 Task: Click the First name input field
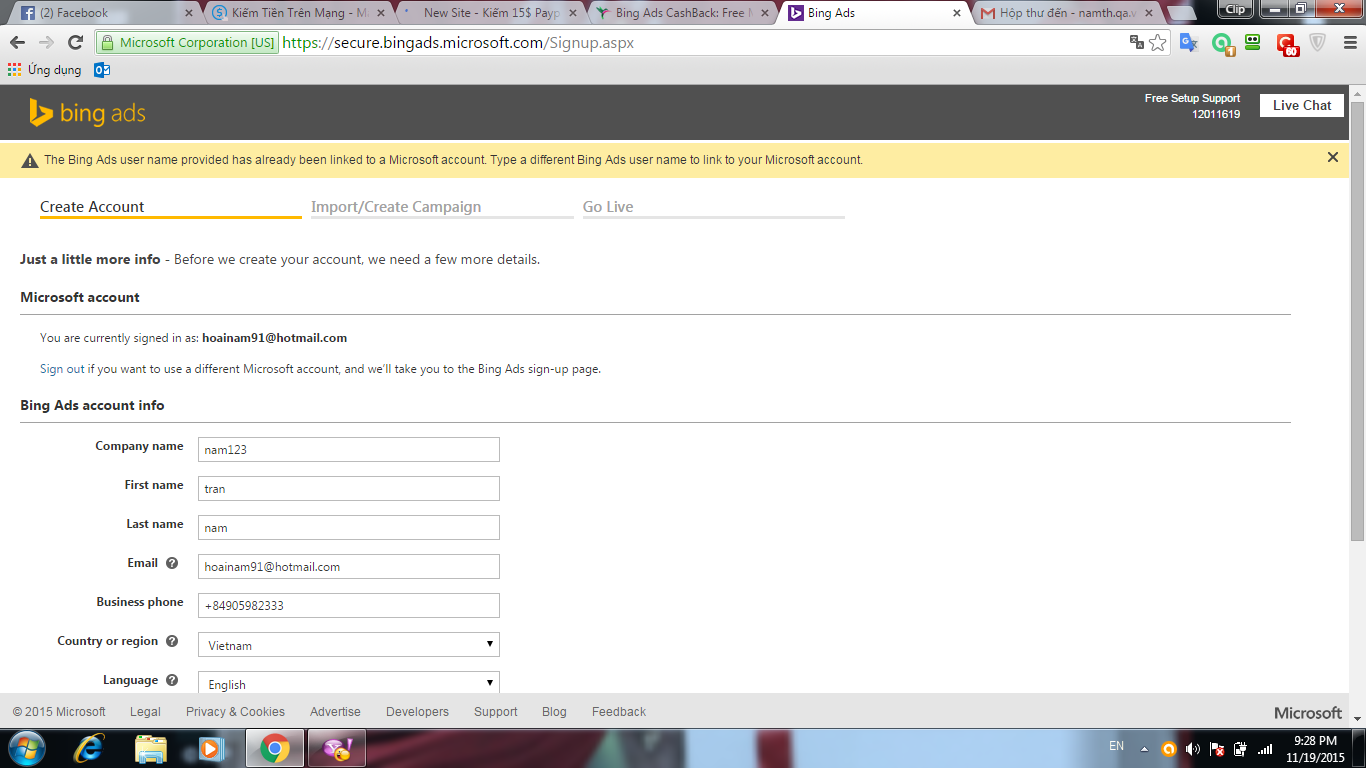coord(349,489)
